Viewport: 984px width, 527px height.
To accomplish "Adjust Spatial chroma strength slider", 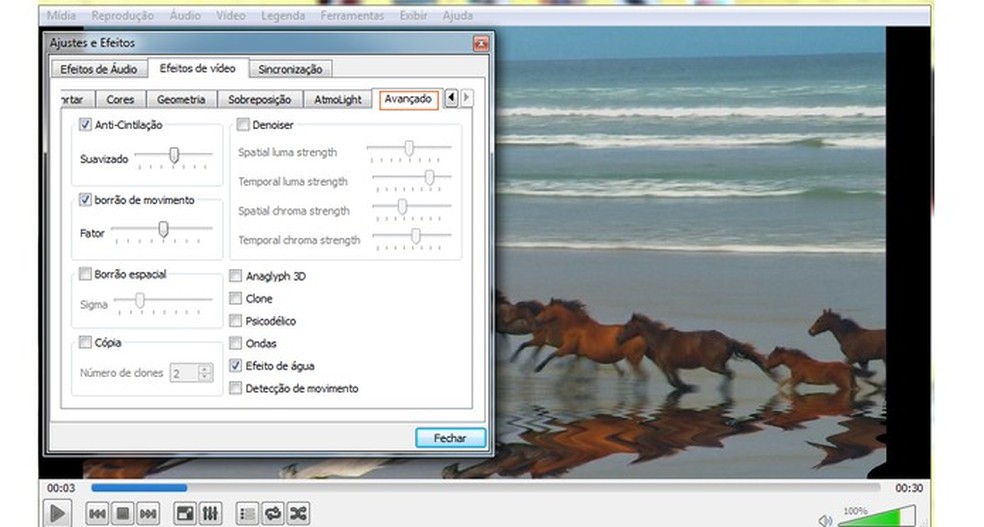I will pyautogui.click(x=412, y=208).
